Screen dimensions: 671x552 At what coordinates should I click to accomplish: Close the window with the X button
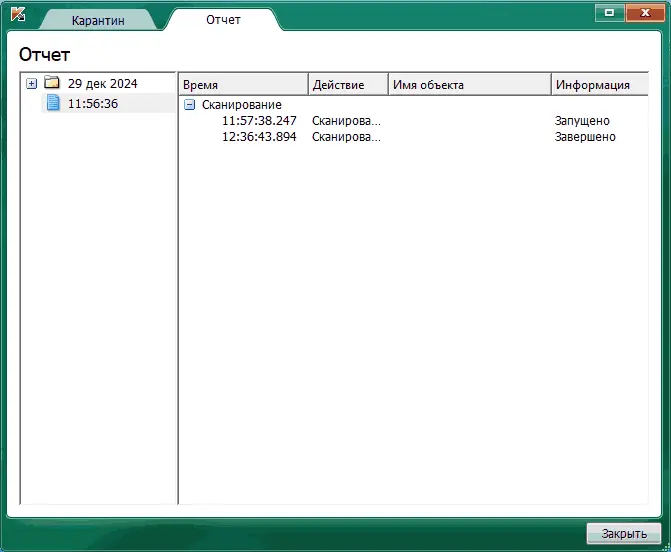coord(645,13)
